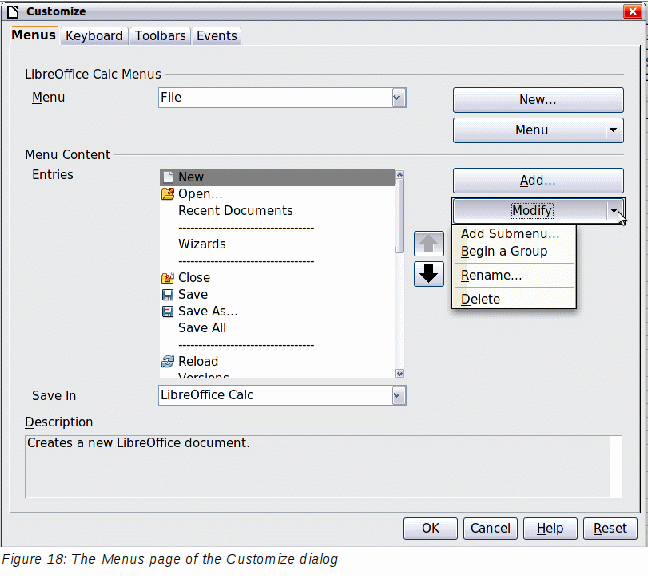Select separator line below Recent Documents

246,228
